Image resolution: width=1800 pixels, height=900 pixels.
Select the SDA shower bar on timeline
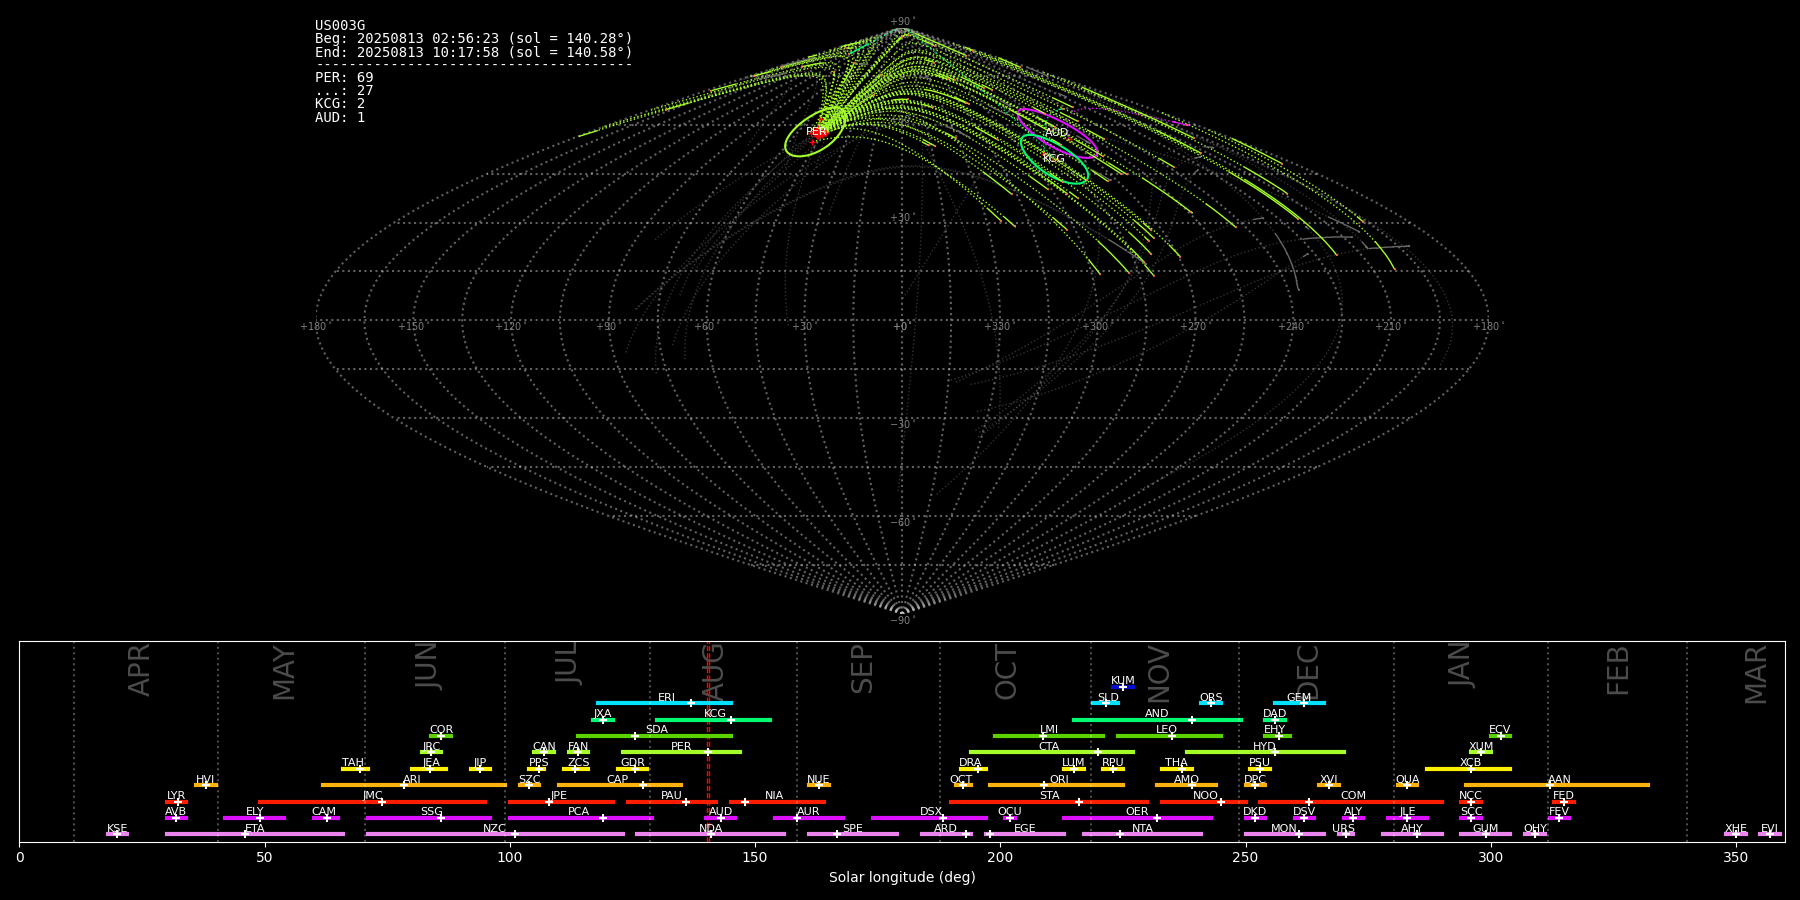[x=654, y=736]
